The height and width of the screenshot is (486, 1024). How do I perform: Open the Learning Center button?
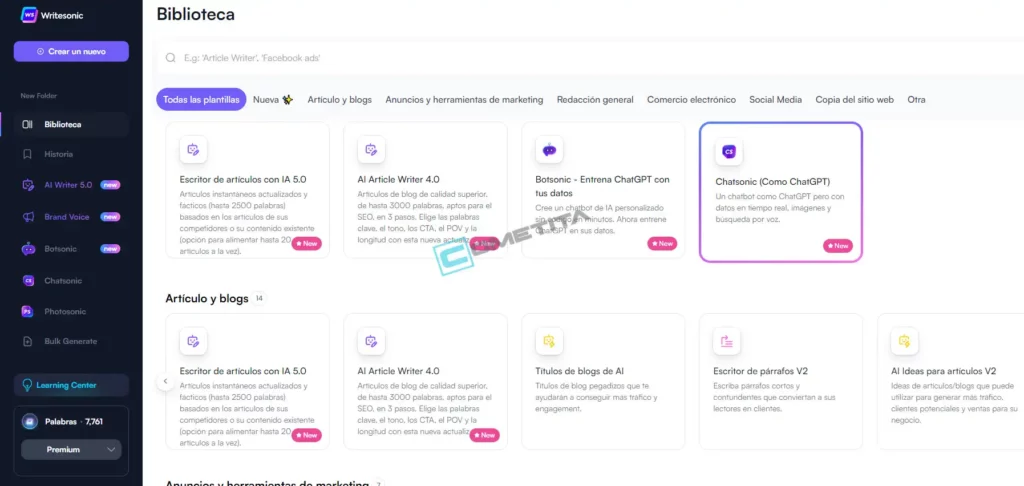tap(71, 385)
